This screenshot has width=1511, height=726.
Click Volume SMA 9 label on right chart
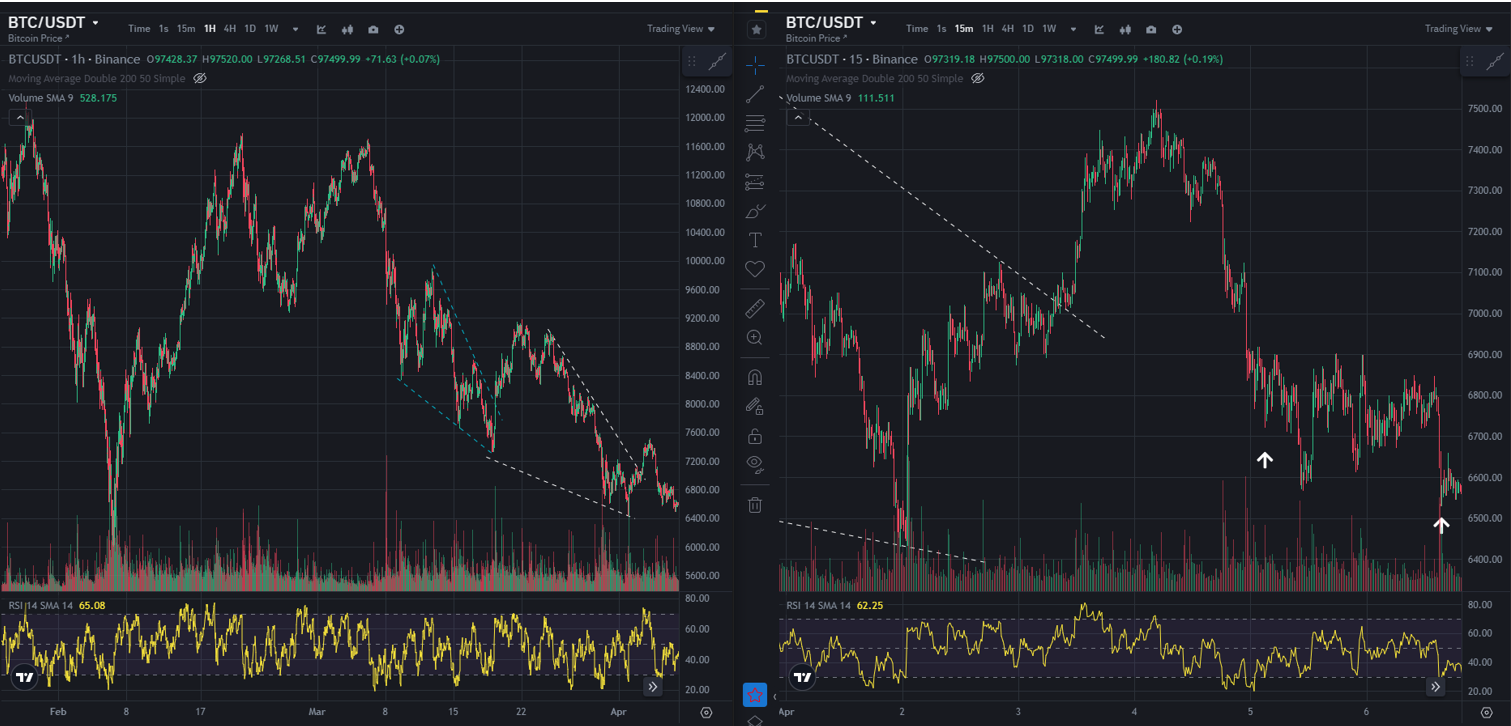coord(819,98)
